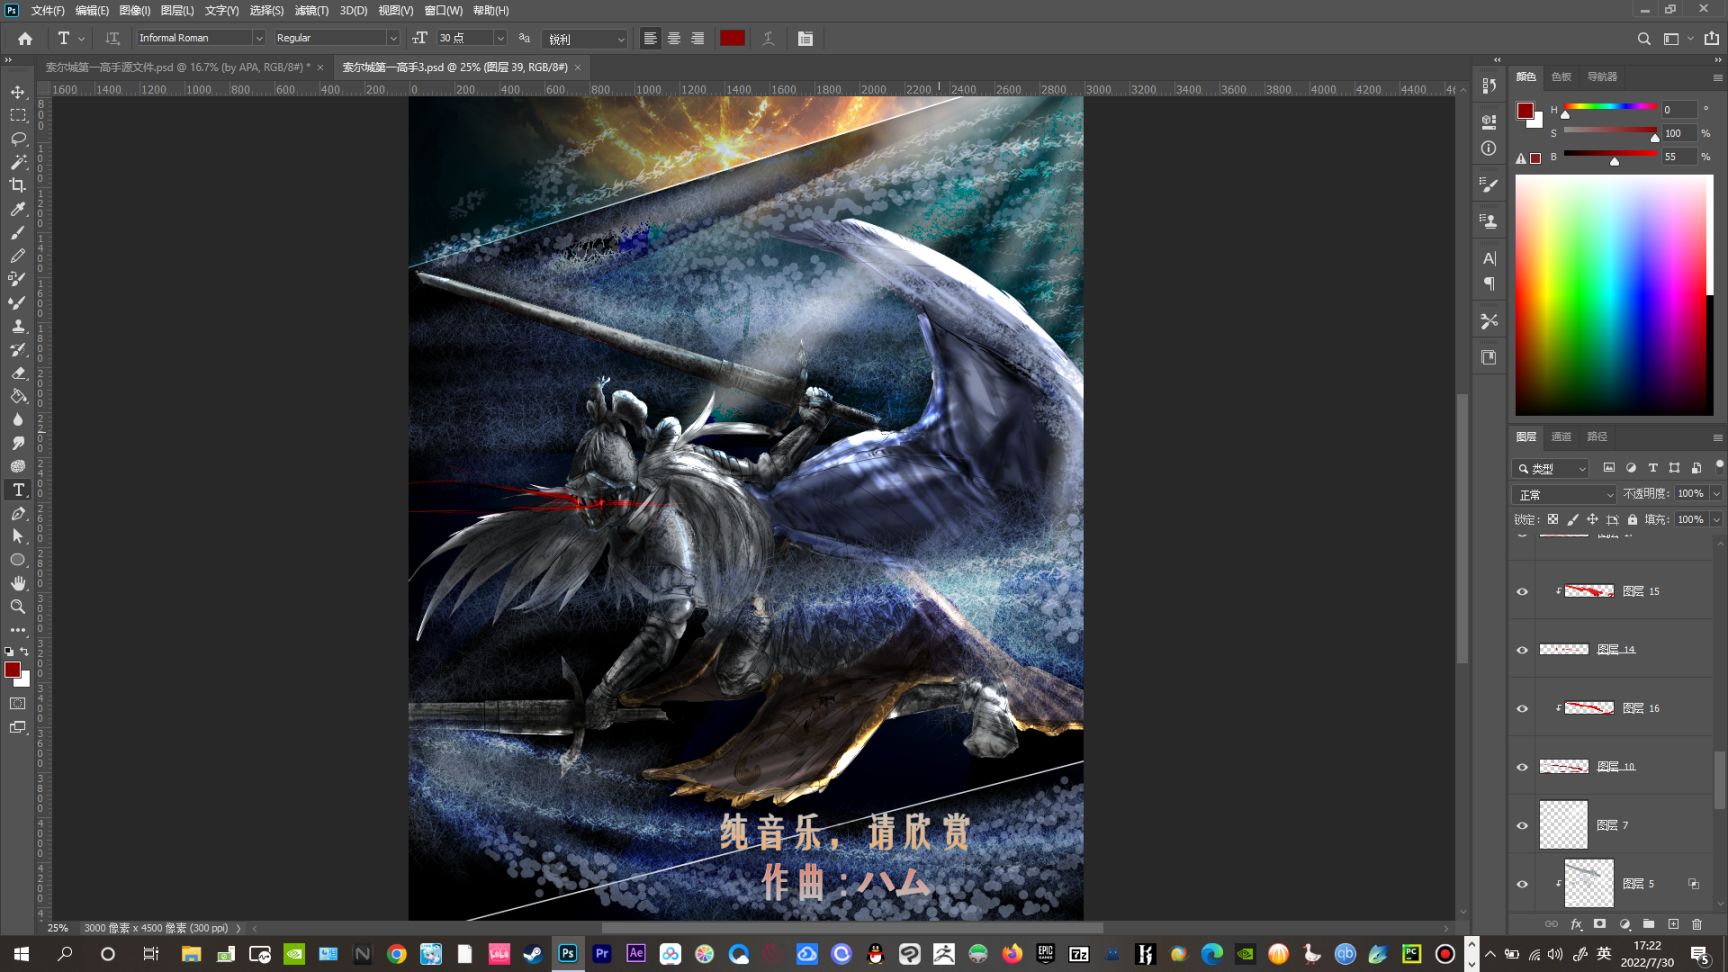This screenshot has height=972, width=1728.
Task: Select the Path Selection arrow tool
Action: (x=18, y=537)
